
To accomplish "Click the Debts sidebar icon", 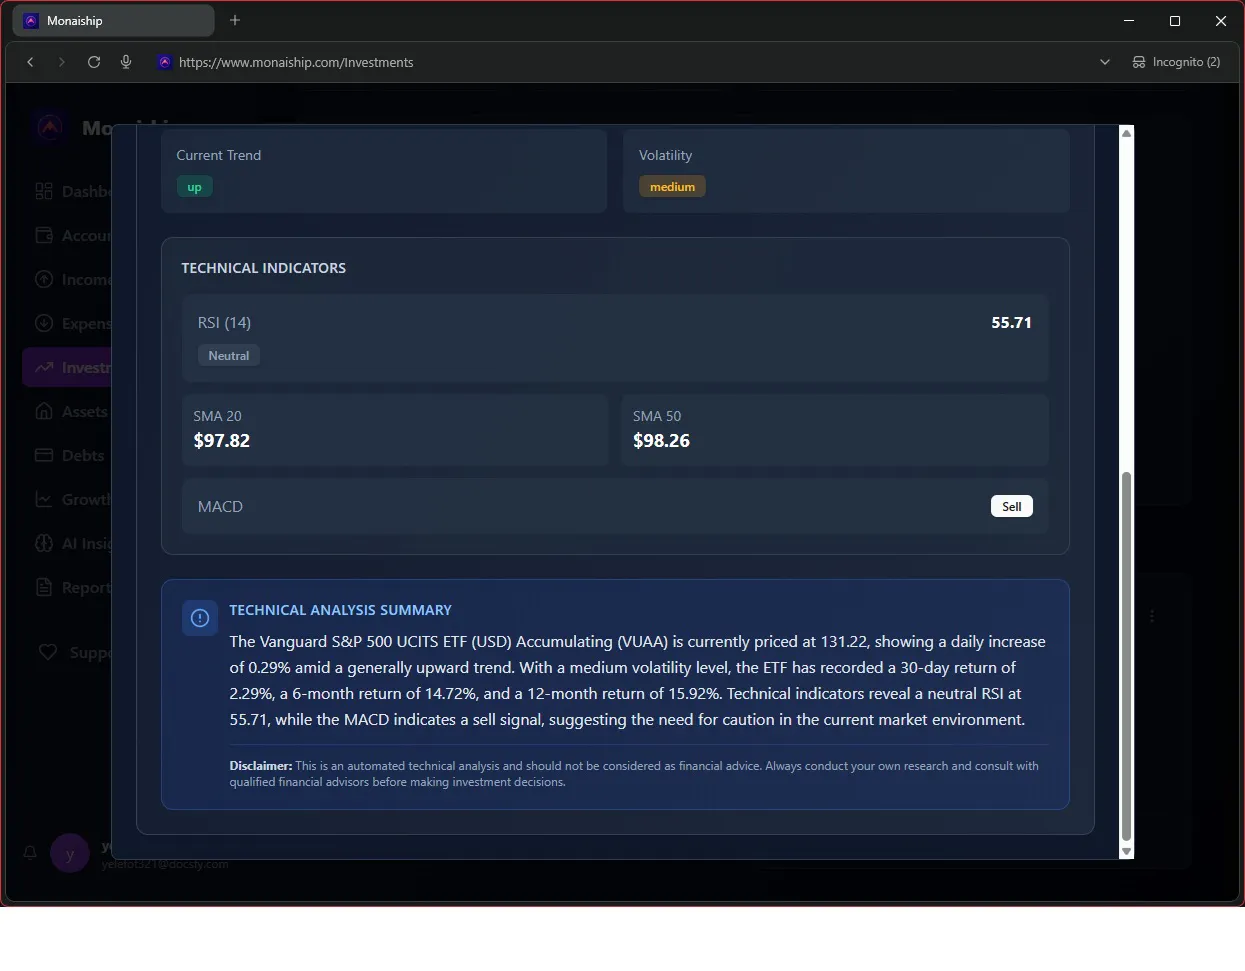I will coord(44,455).
